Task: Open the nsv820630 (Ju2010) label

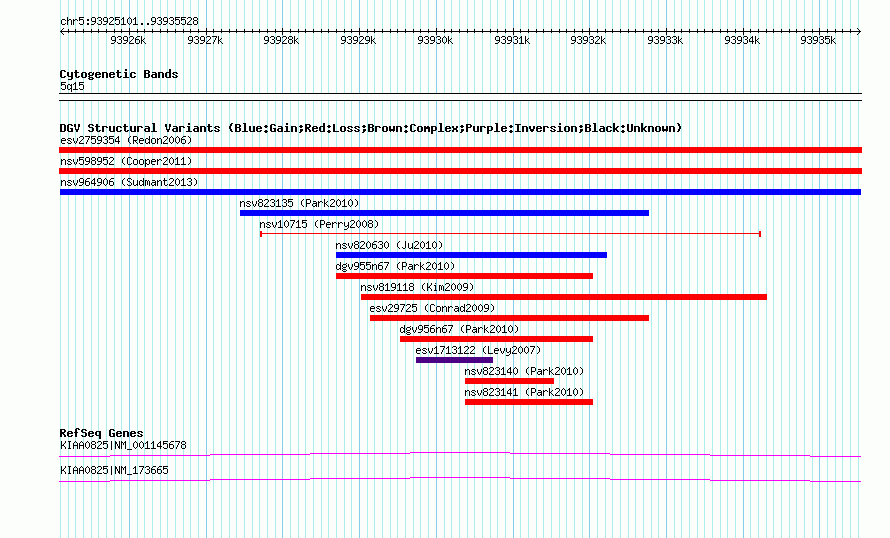Action: click(x=389, y=245)
